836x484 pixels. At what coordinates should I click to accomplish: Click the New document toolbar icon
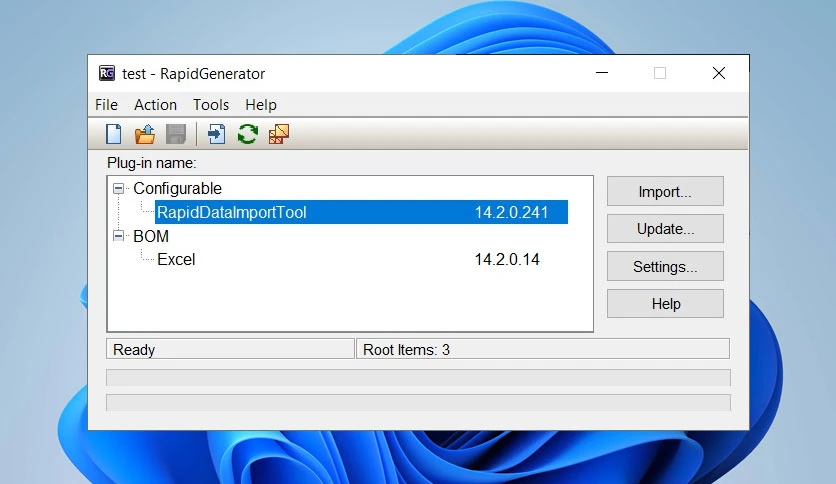[x=114, y=134]
